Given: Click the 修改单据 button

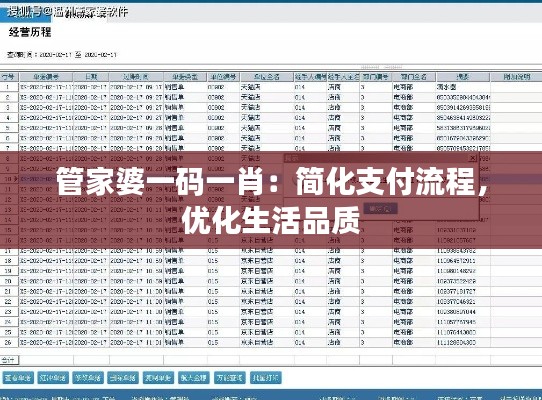Looking at the screenshot, I should [x=88, y=378].
